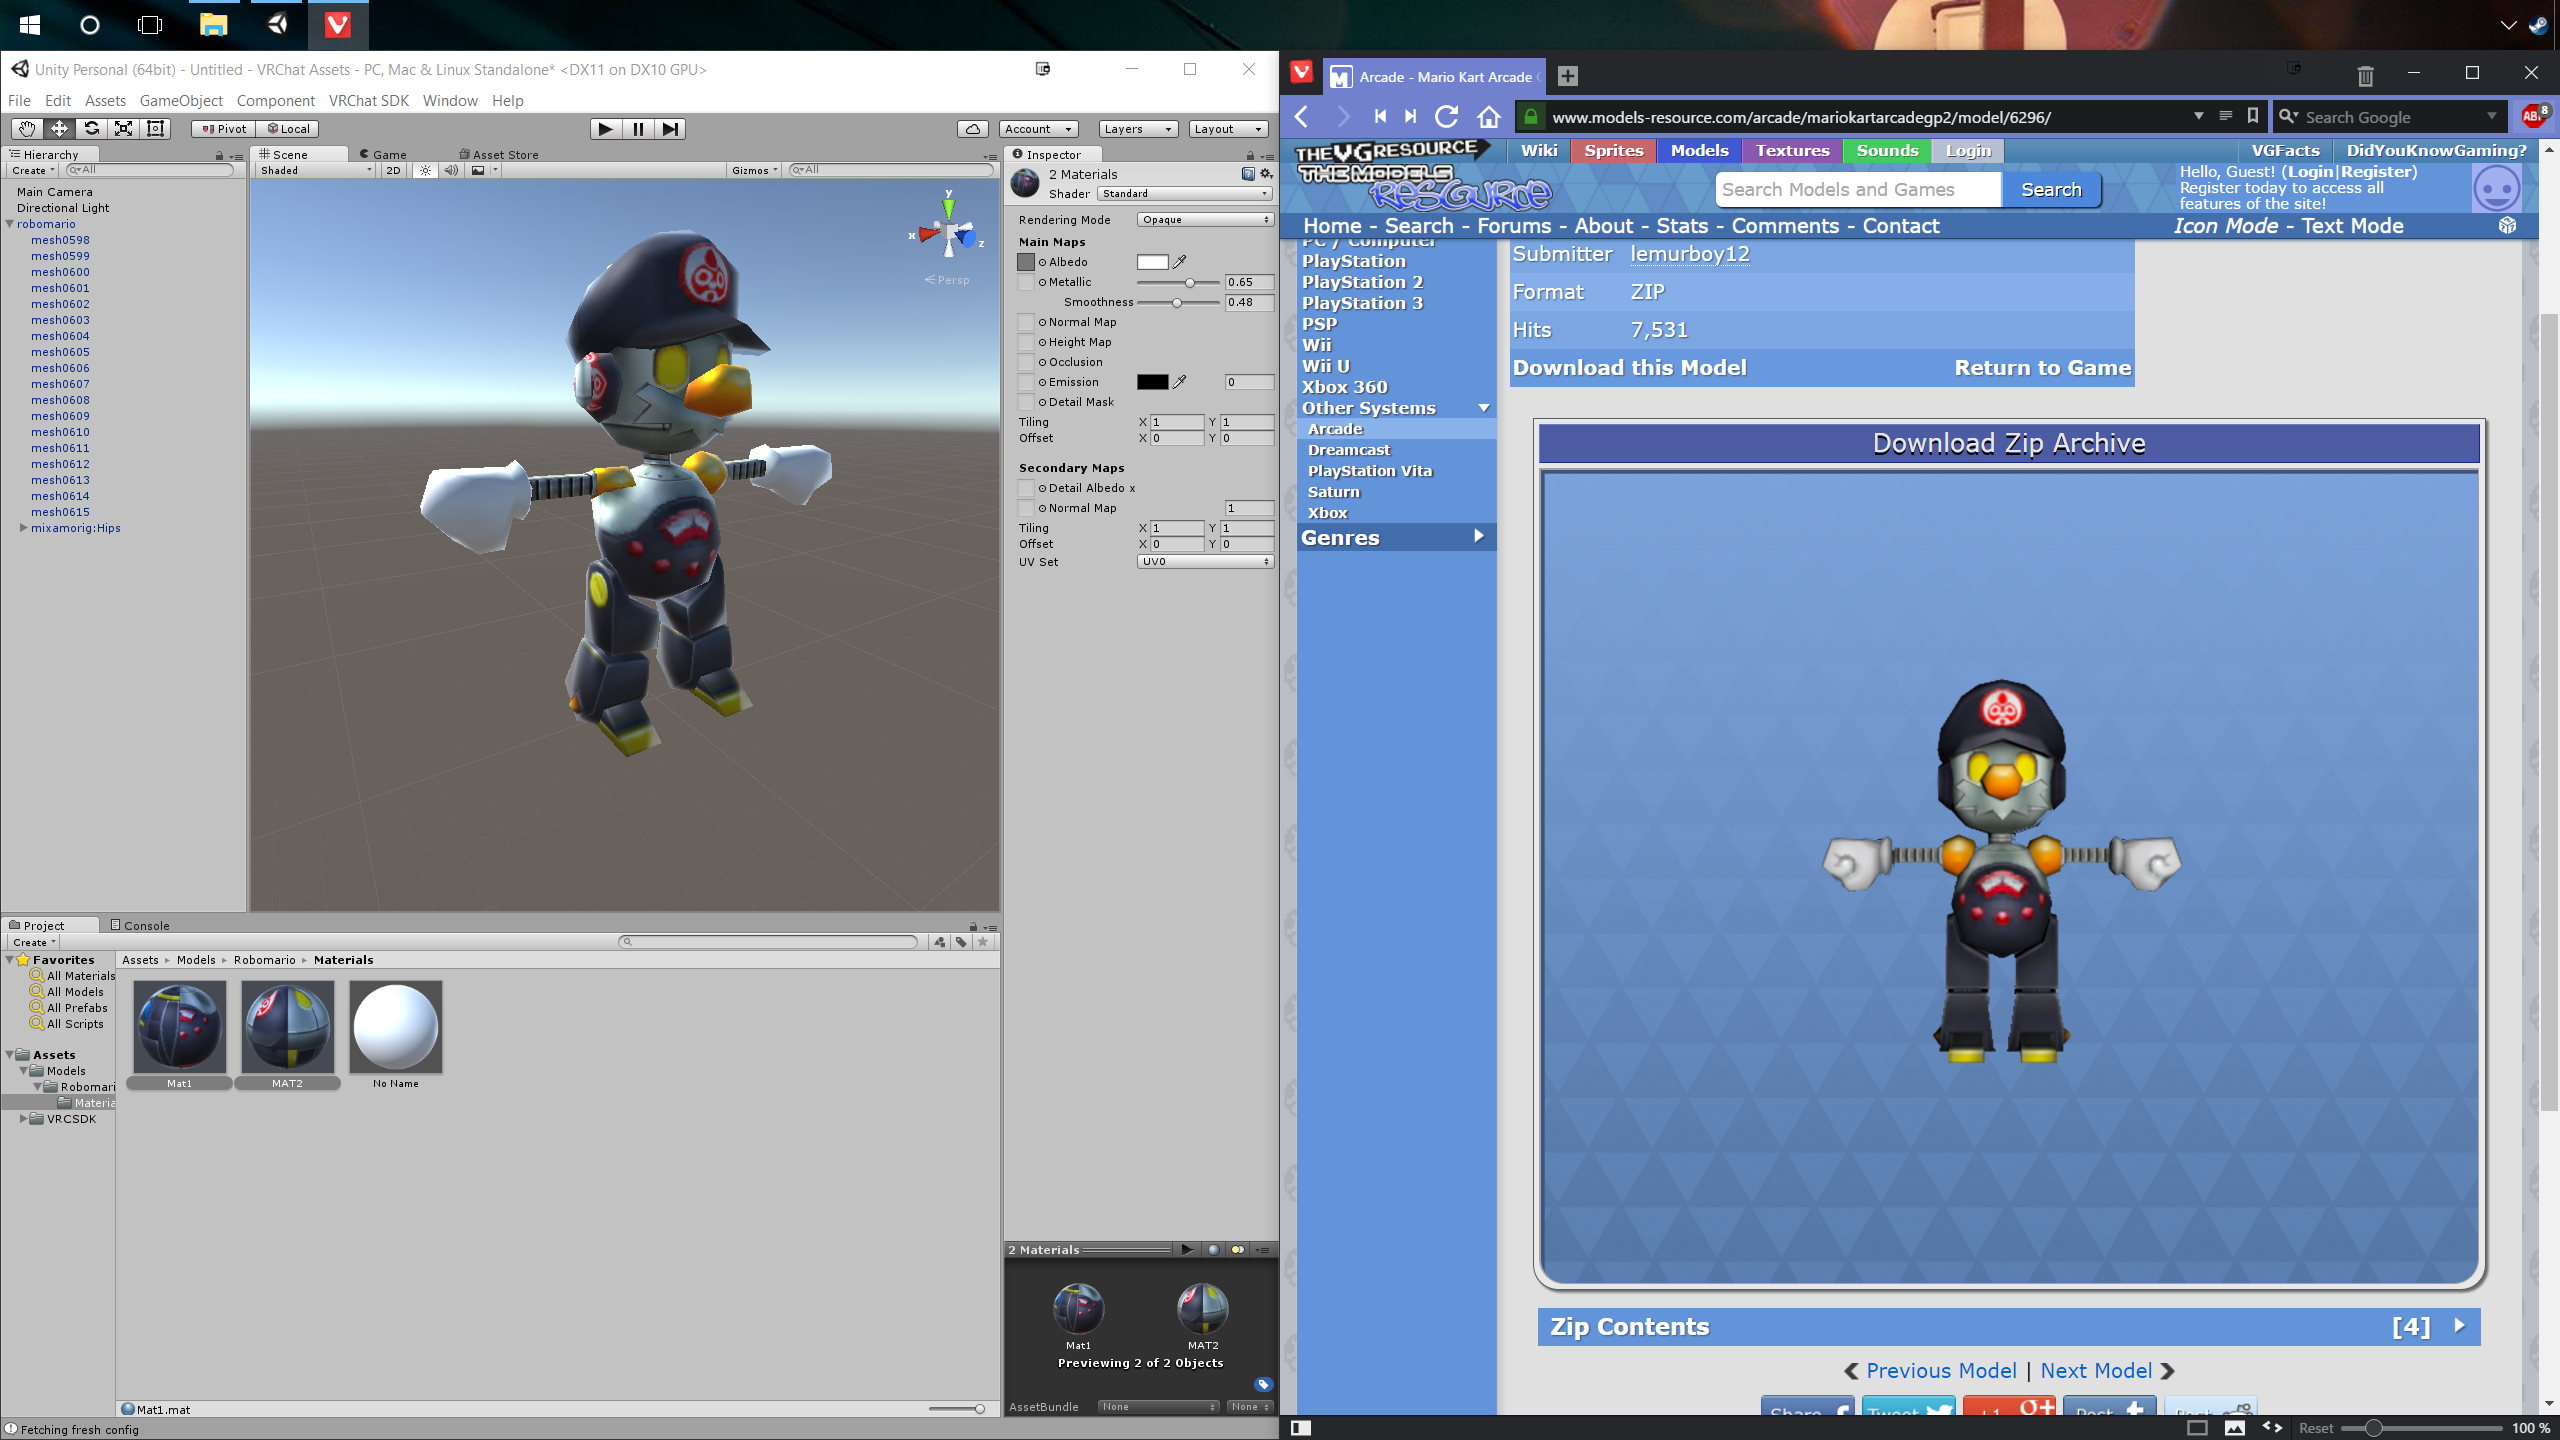Viewport: 2560px width, 1440px height.
Task: Select the Rect transform tool
Action: [155, 128]
